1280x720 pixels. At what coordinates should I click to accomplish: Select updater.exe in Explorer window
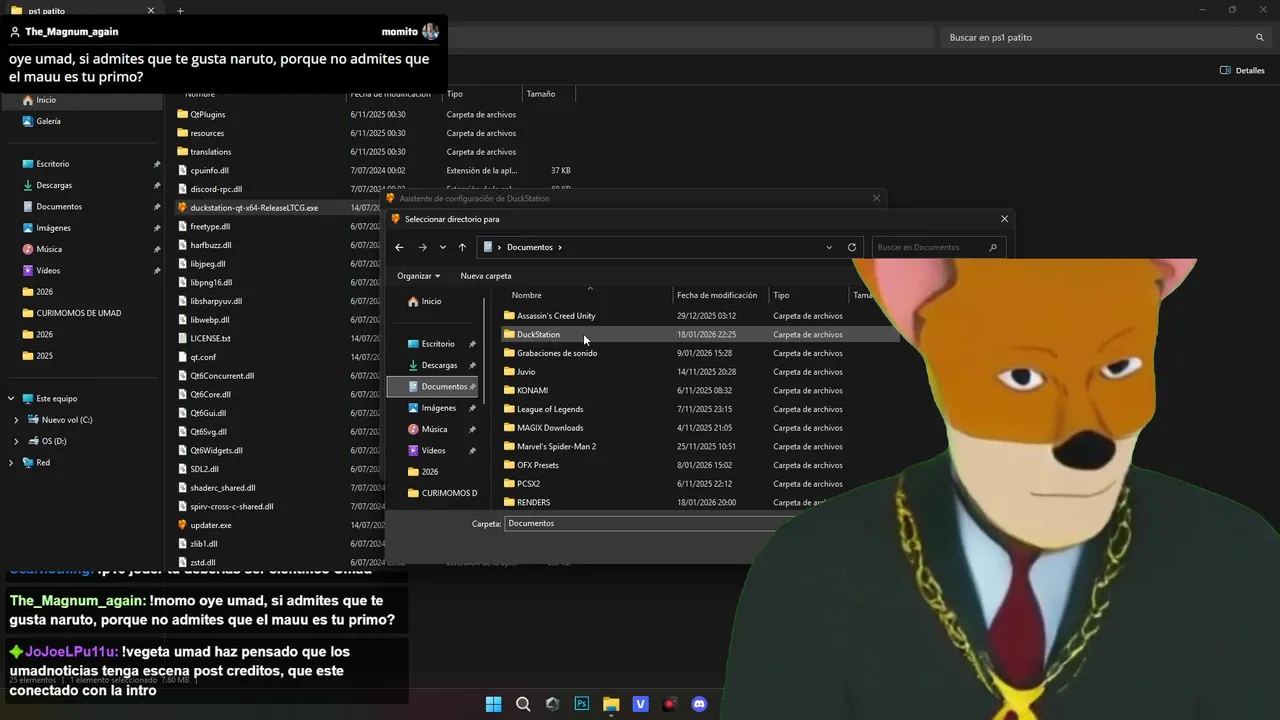pyautogui.click(x=211, y=525)
